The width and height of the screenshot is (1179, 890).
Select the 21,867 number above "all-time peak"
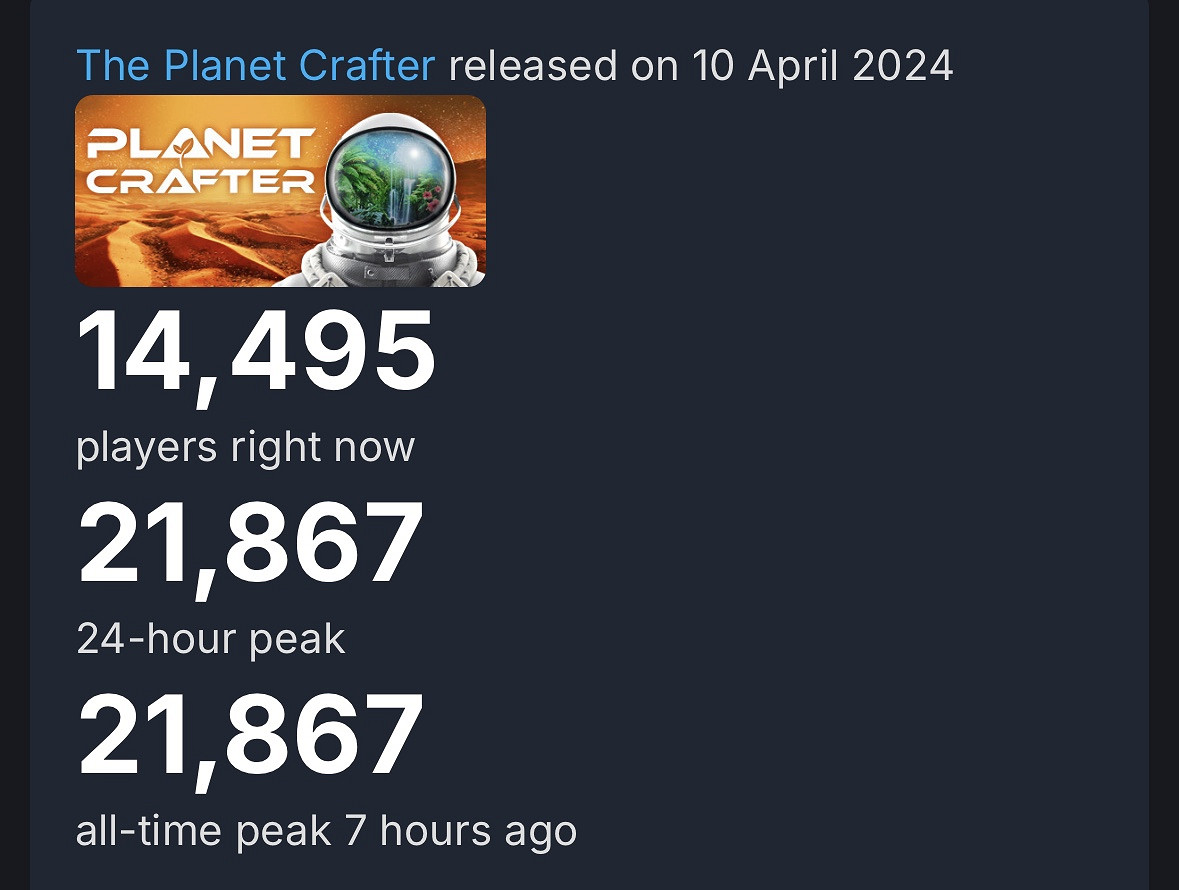(x=251, y=736)
